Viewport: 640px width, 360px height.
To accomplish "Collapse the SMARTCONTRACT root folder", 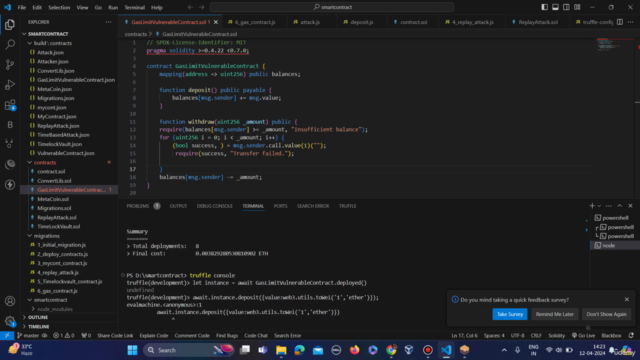I will [x=48, y=34].
